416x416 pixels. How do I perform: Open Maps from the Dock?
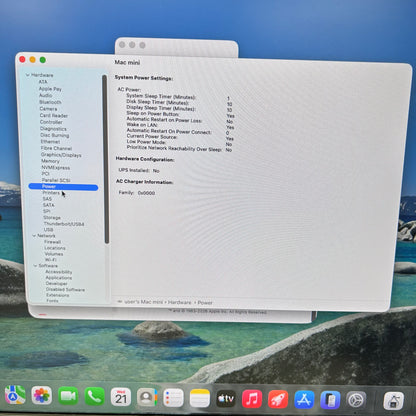click(x=15, y=395)
